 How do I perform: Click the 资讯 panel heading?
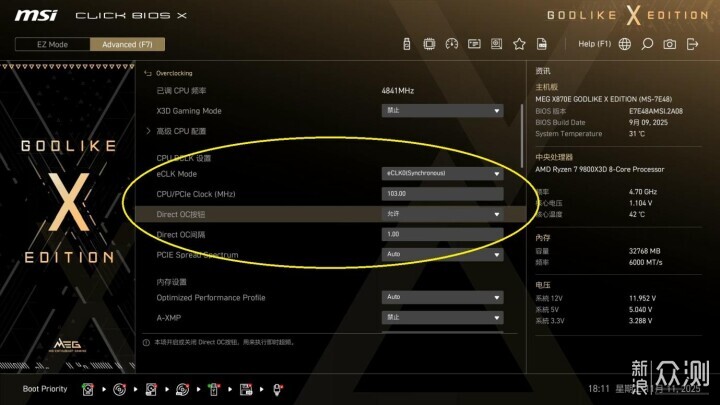tap(542, 71)
